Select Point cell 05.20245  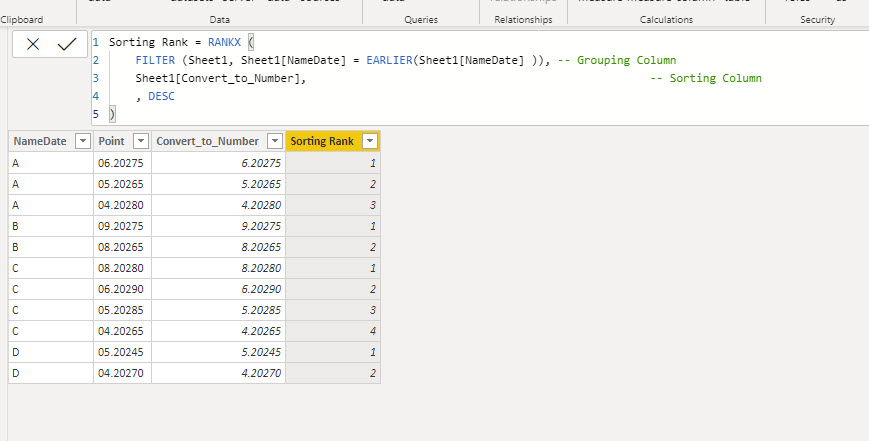coord(122,352)
